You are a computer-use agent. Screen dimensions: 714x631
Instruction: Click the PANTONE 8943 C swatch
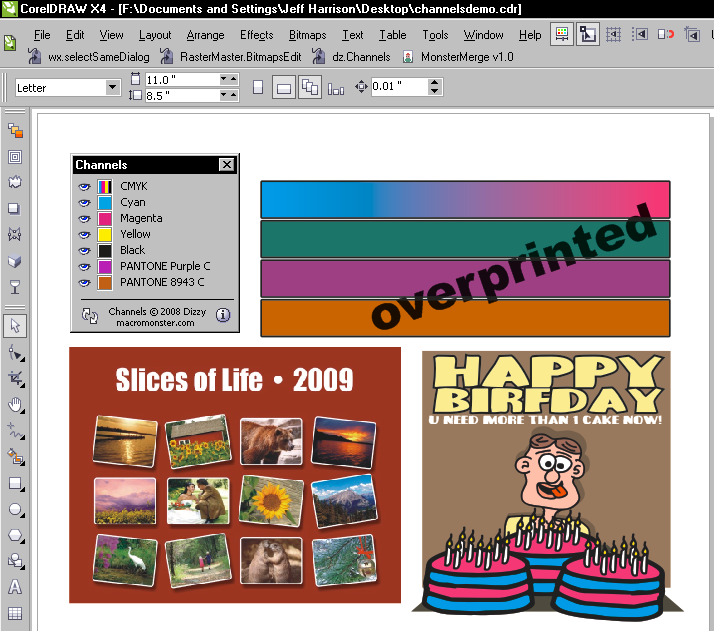coord(105,283)
